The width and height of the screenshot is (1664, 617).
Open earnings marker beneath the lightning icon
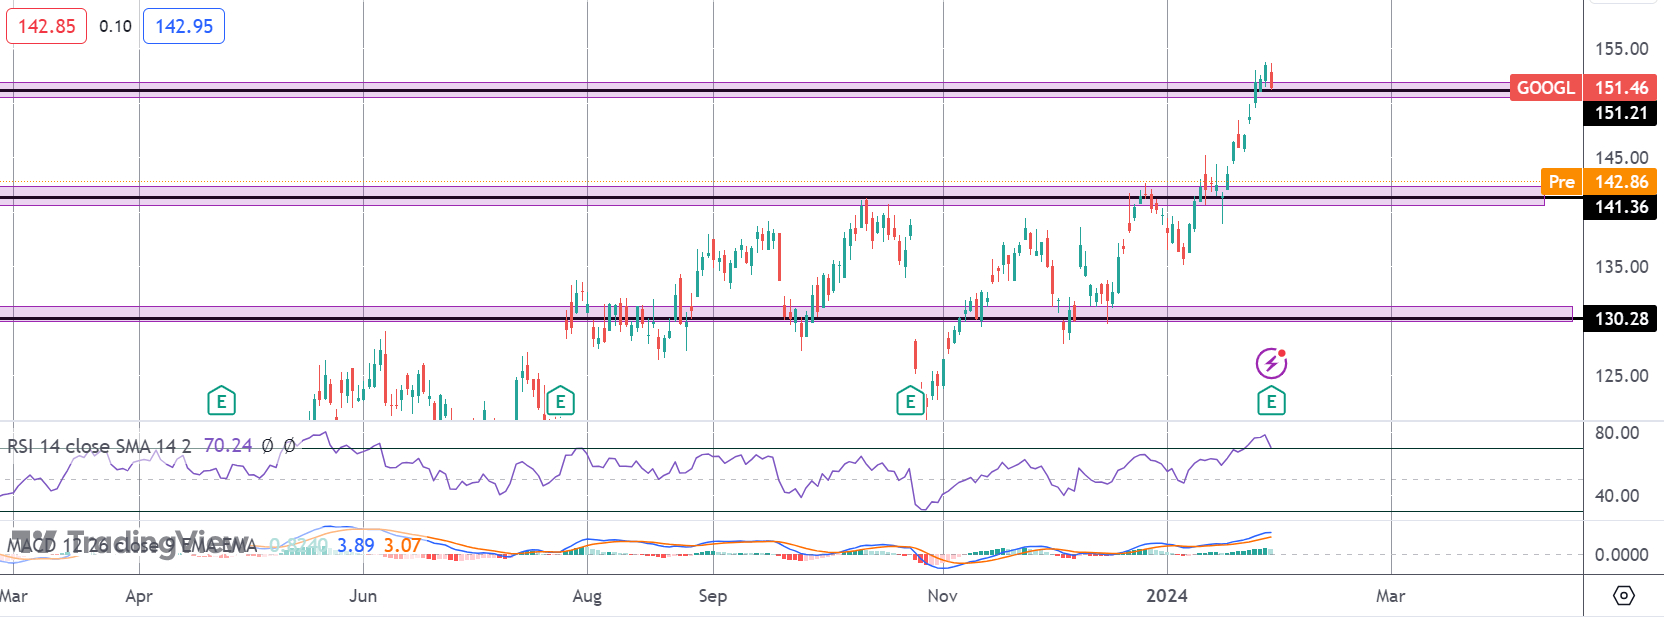pyautogui.click(x=1271, y=402)
